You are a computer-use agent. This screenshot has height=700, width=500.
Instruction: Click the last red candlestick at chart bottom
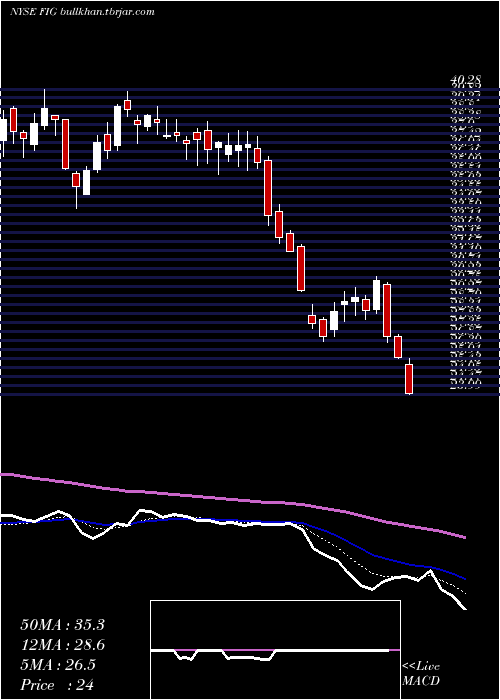tap(409, 379)
